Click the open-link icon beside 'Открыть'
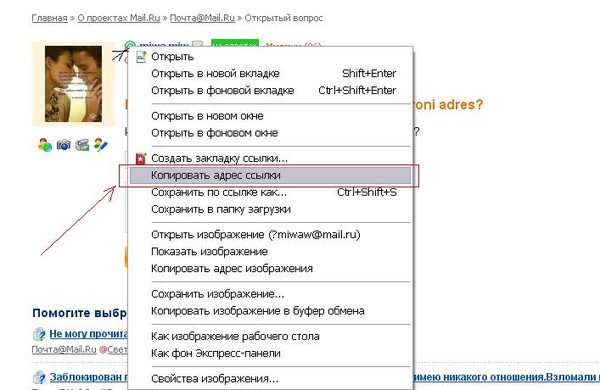The image size is (600, 390). tap(141, 57)
